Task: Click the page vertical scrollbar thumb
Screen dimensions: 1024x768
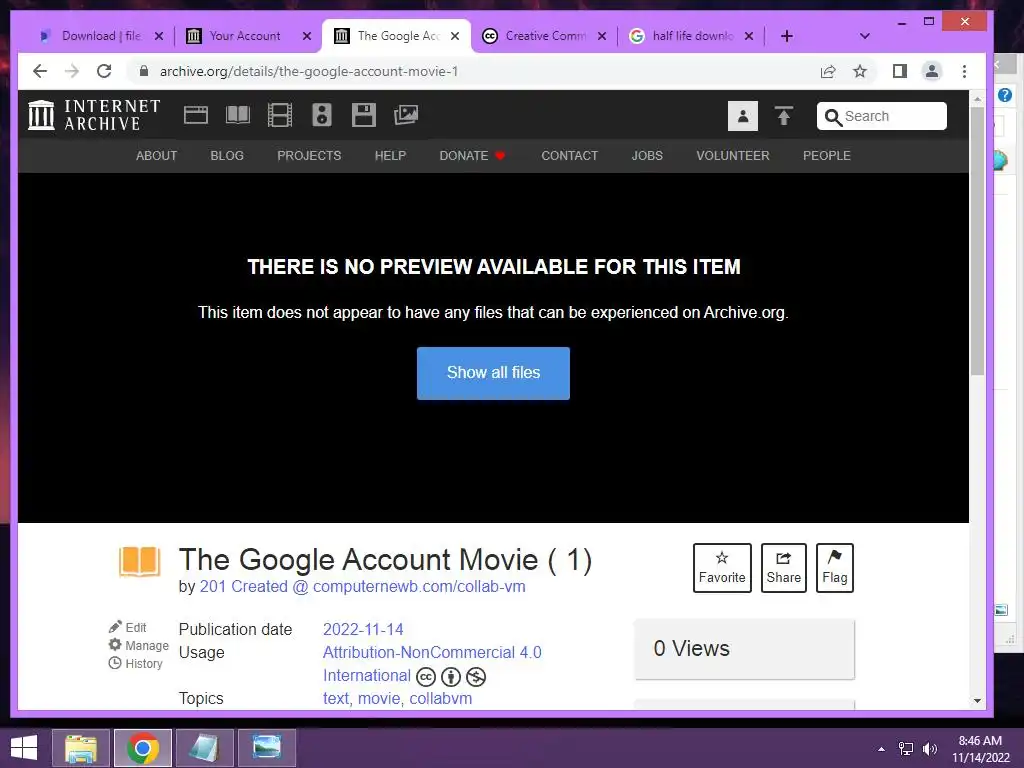Action: click(x=977, y=240)
